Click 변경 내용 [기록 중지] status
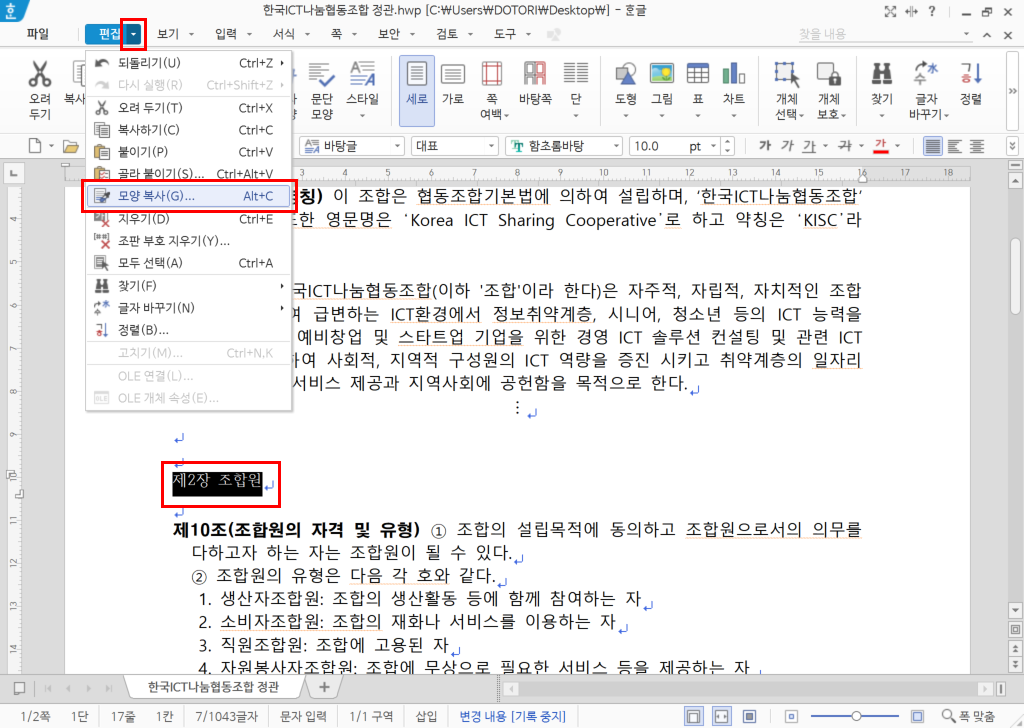The height and width of the screenshot is (728, 1024). 512,716
